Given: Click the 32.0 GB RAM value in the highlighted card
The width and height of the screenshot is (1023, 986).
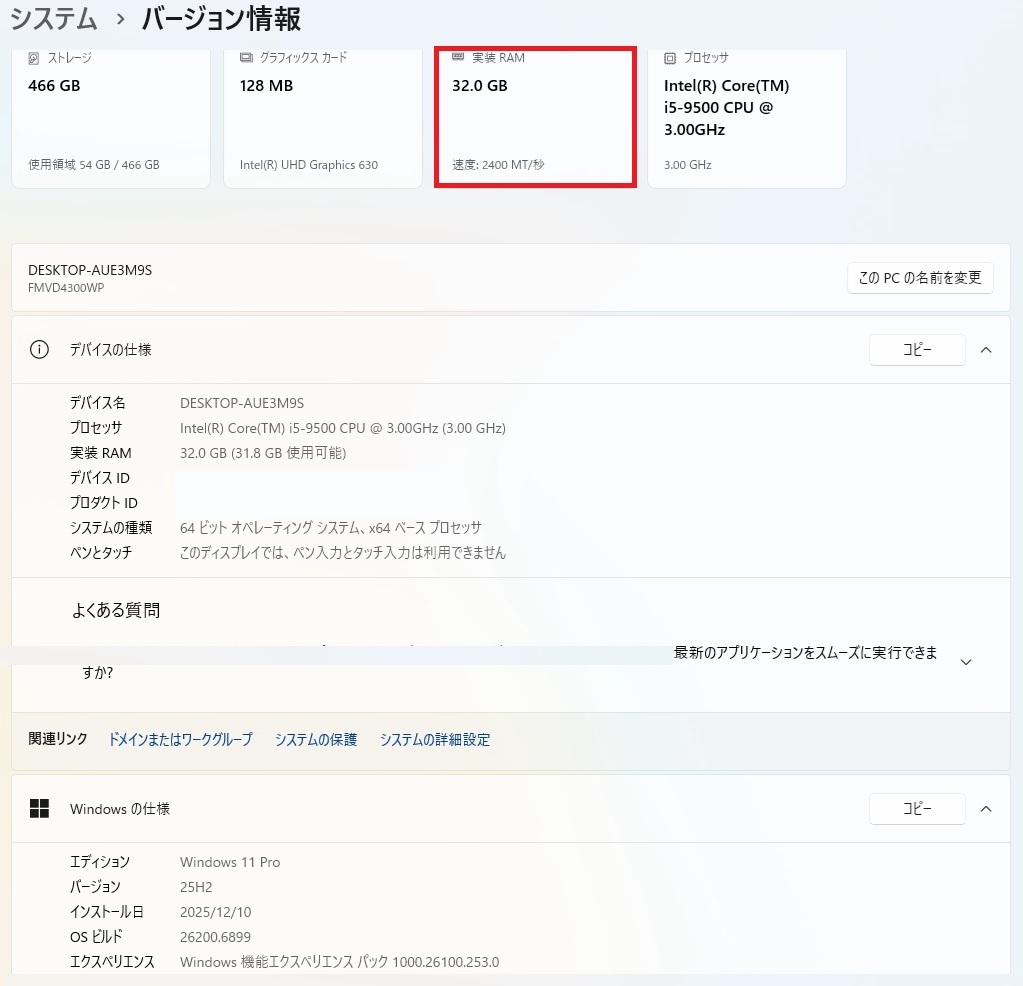Looking at the screenshot, I should pos(480,86).
